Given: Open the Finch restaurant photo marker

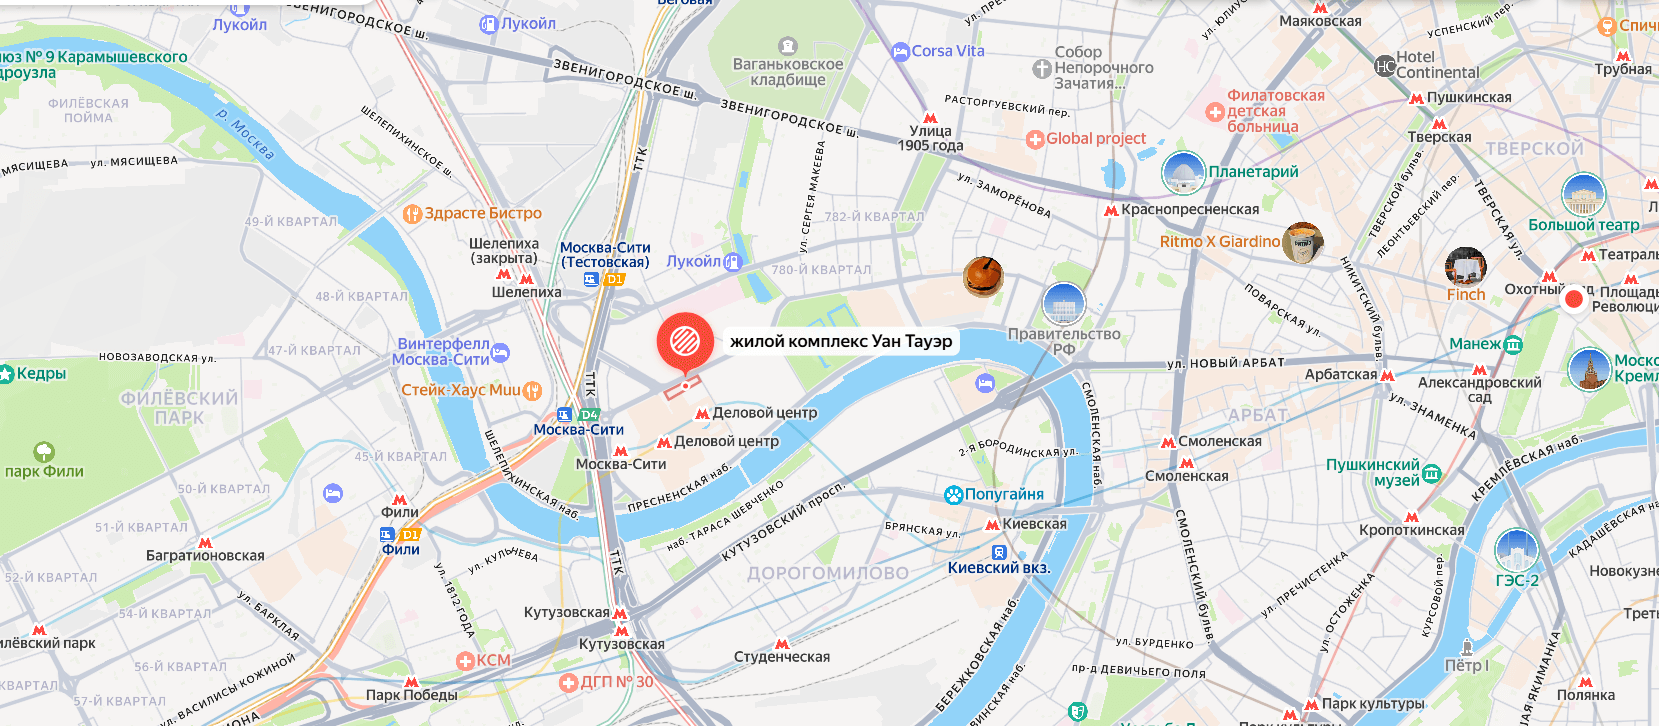Looking at the screenshot, I should point(1466,267).
